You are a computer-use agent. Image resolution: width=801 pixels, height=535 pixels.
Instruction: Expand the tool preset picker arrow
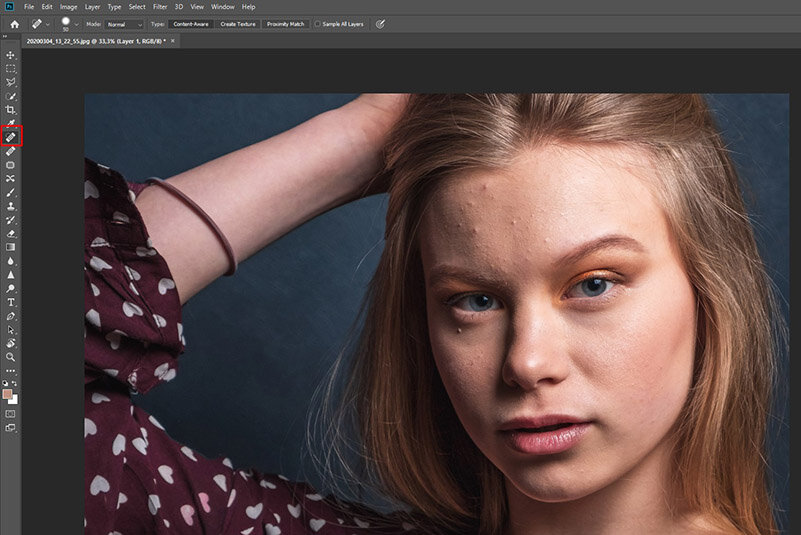click(48, 23)
